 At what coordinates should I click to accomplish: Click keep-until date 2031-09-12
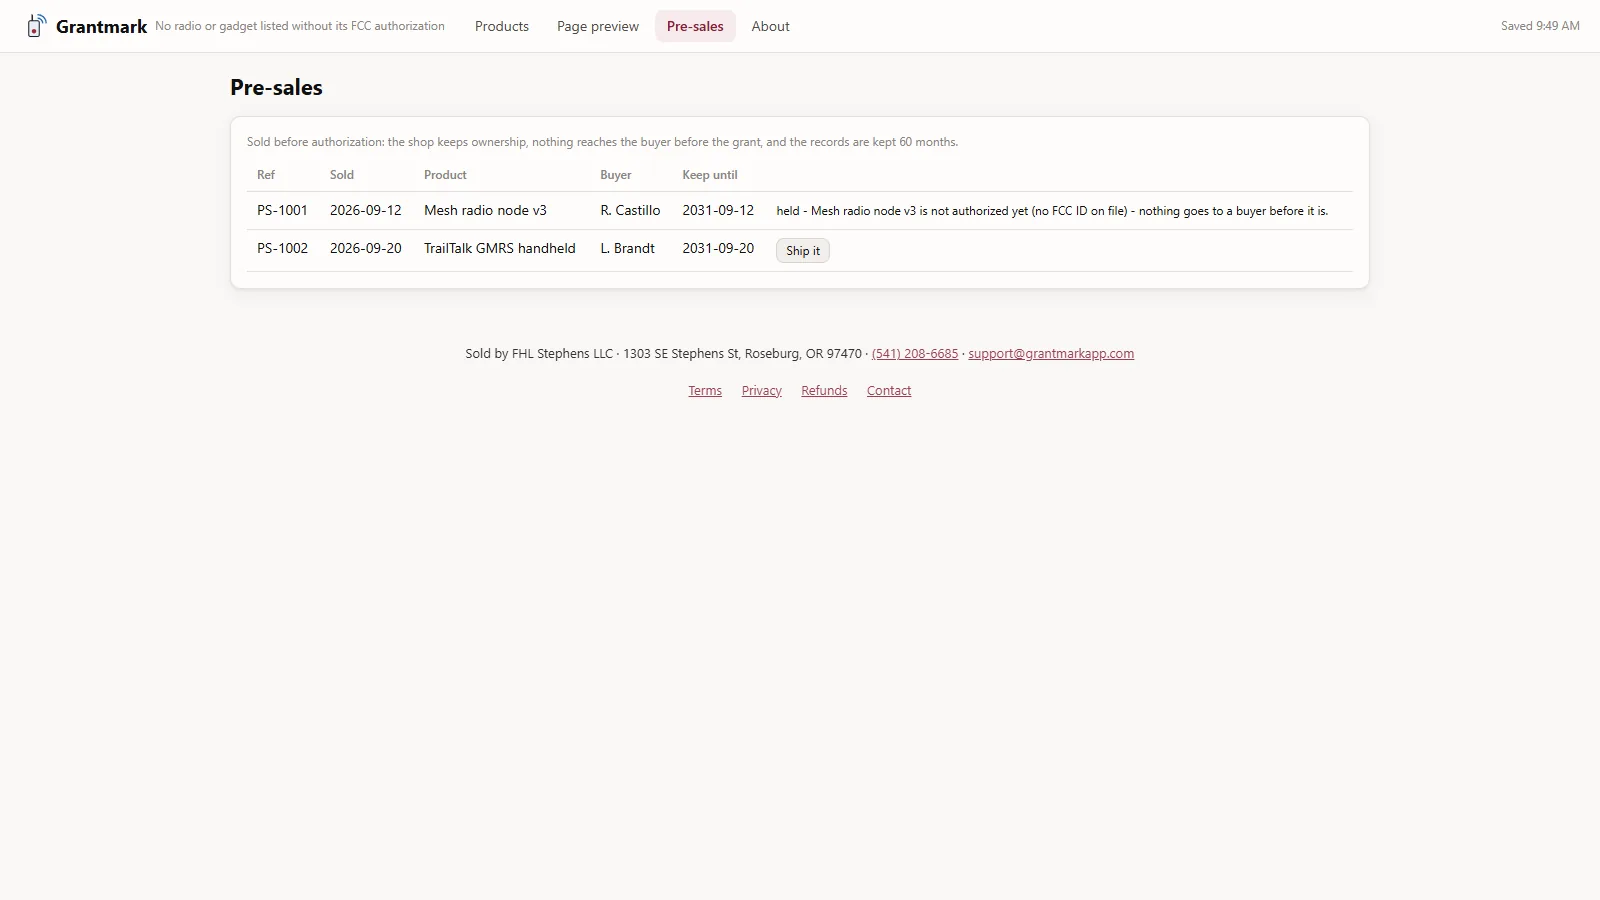click(x=718, y=211)
